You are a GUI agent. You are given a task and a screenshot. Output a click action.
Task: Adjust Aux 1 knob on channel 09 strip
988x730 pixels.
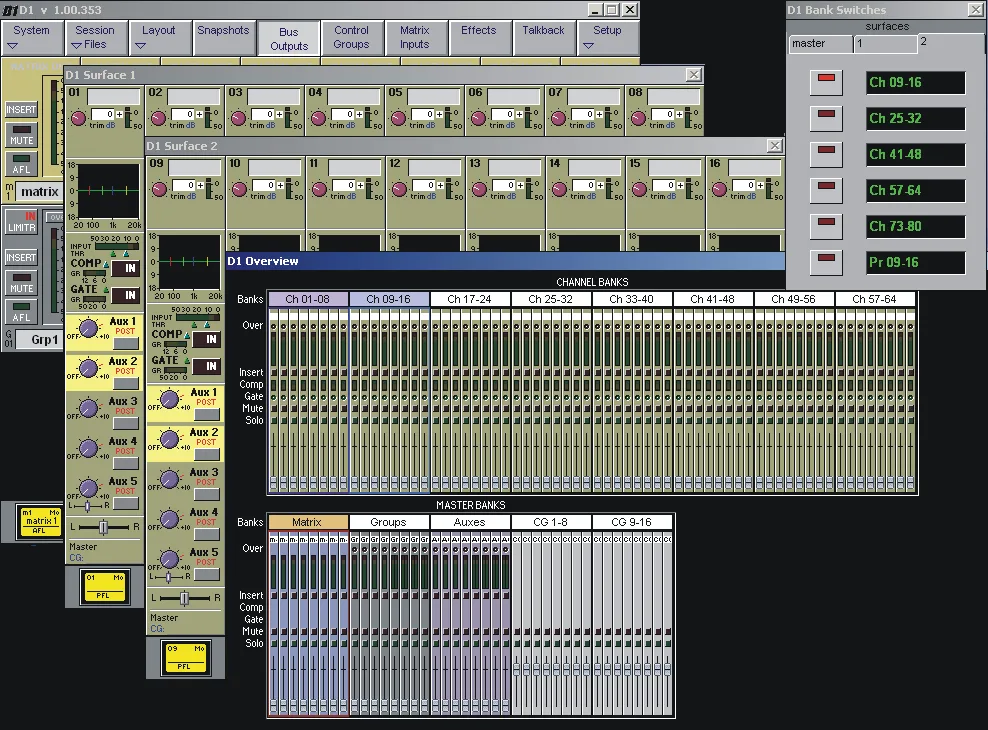(169, 399)
